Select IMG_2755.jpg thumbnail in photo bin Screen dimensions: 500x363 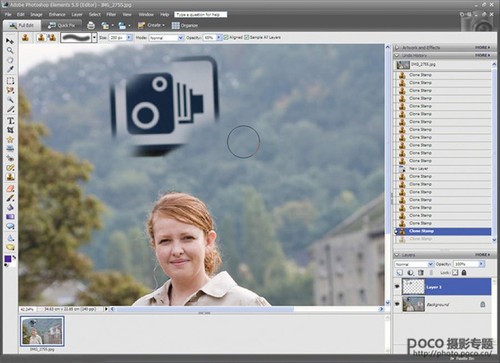tap(42, 331)
